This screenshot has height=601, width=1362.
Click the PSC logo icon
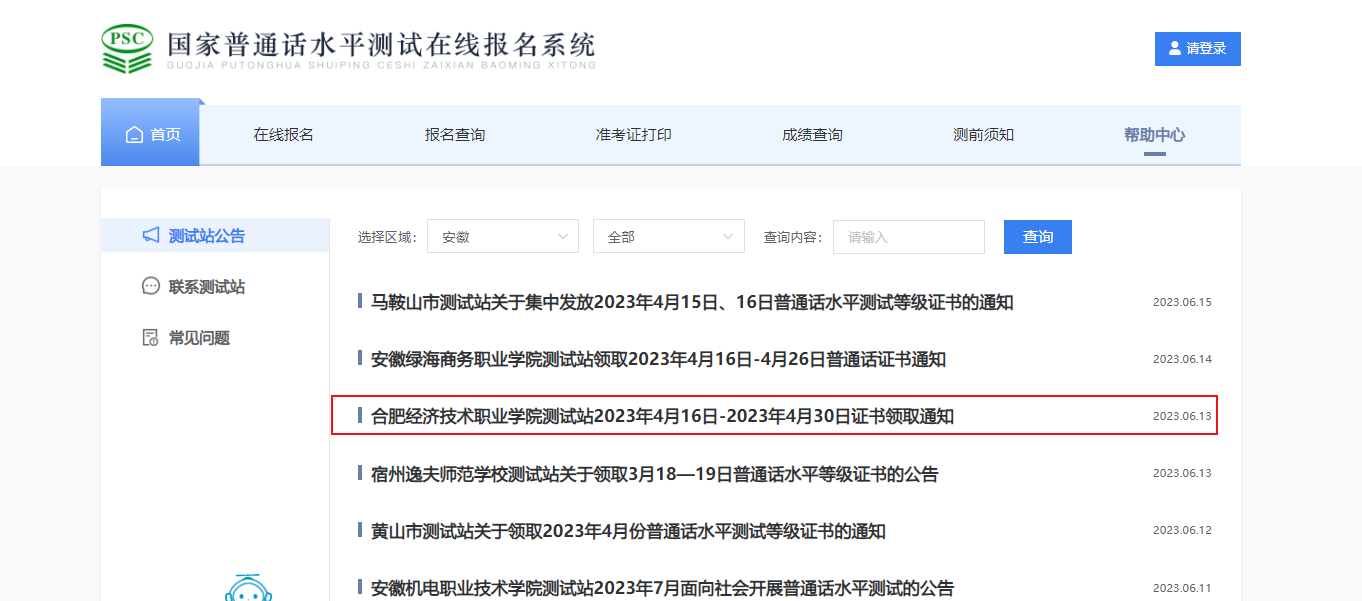pyautogui.click(x=128, y=48)
